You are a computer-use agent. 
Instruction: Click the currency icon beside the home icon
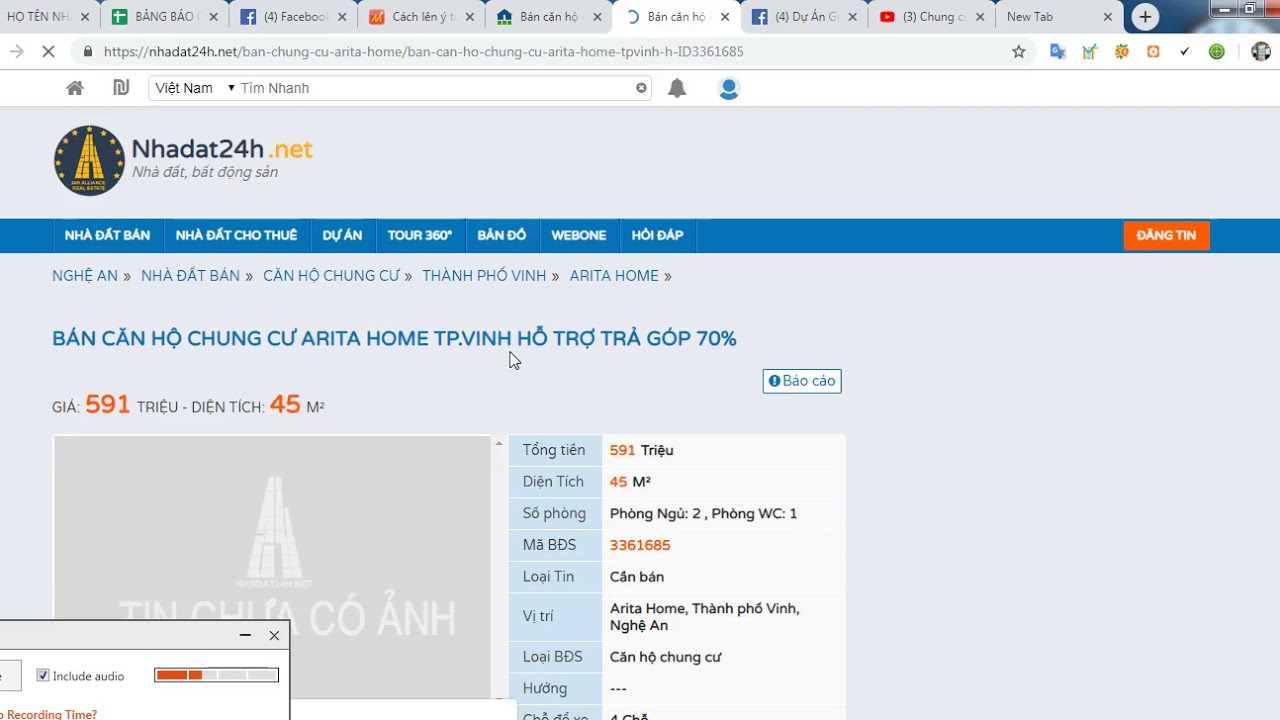click(x=121, y=88)
